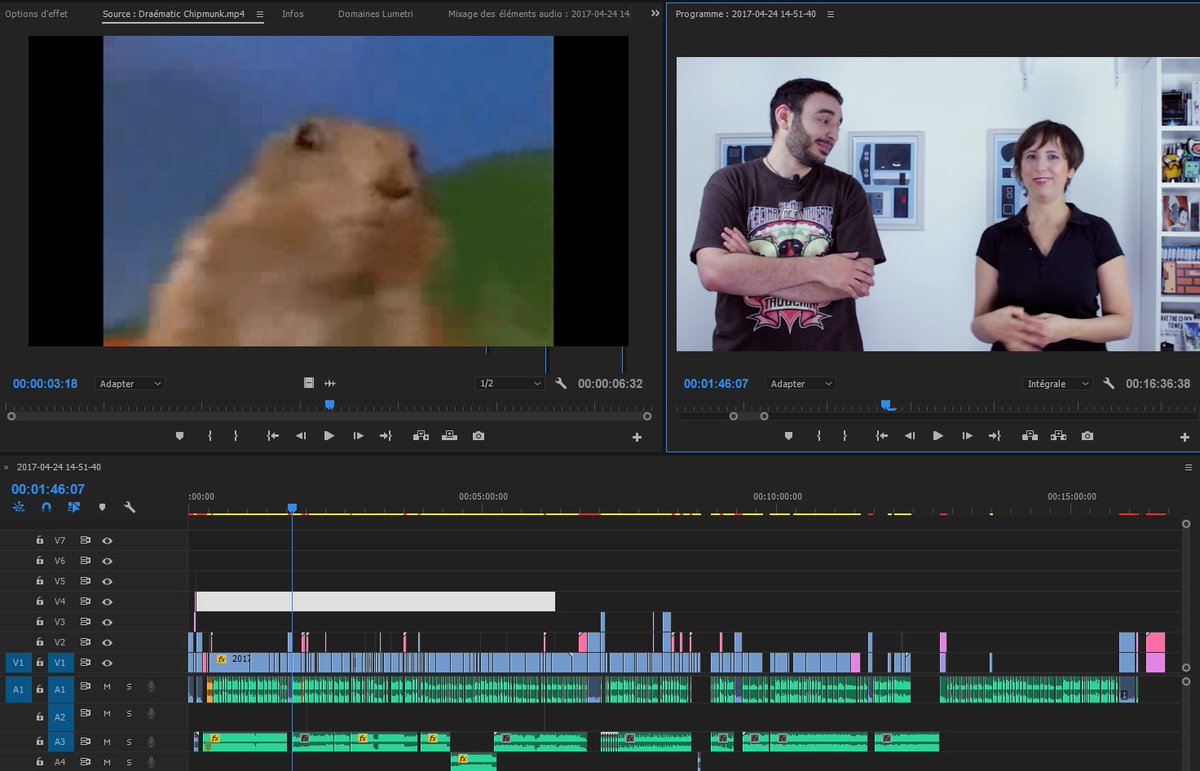Add a marker to the timeline
This screenshot has height=771, width=1200.
point(102,507)
